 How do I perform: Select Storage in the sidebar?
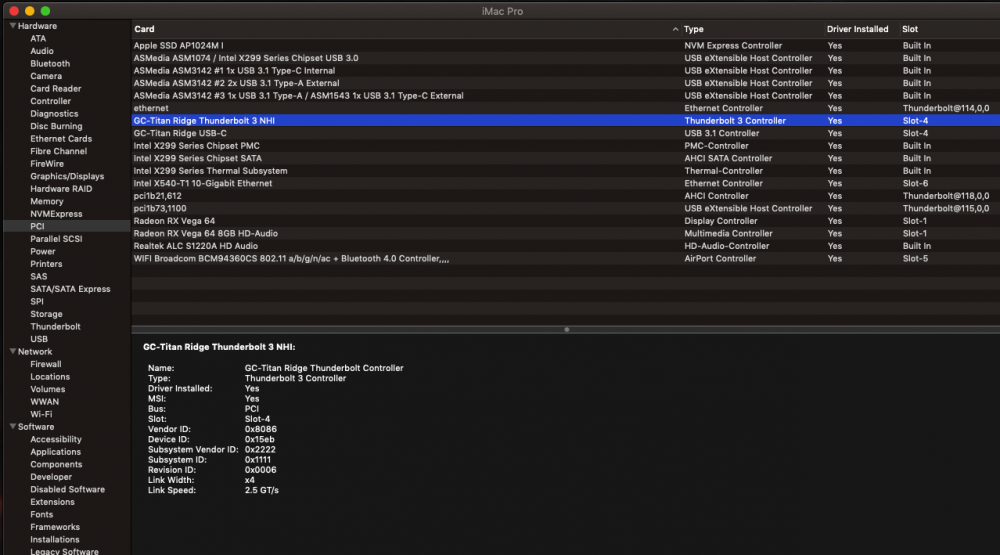(46, 314)
